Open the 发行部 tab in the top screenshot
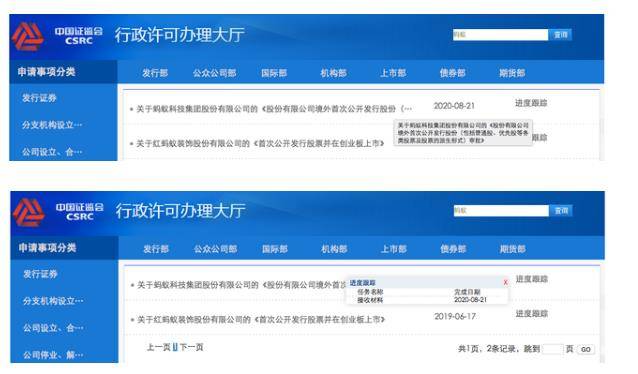638x374 pixels. [155, 73]
